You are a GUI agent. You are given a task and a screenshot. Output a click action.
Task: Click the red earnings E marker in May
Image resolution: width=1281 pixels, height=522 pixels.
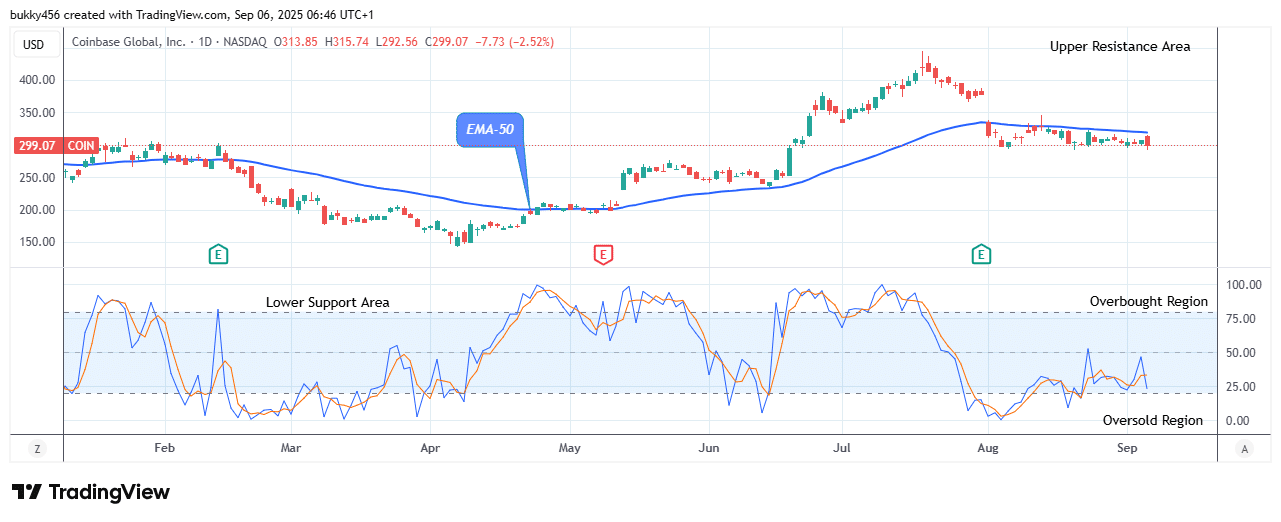603,255
